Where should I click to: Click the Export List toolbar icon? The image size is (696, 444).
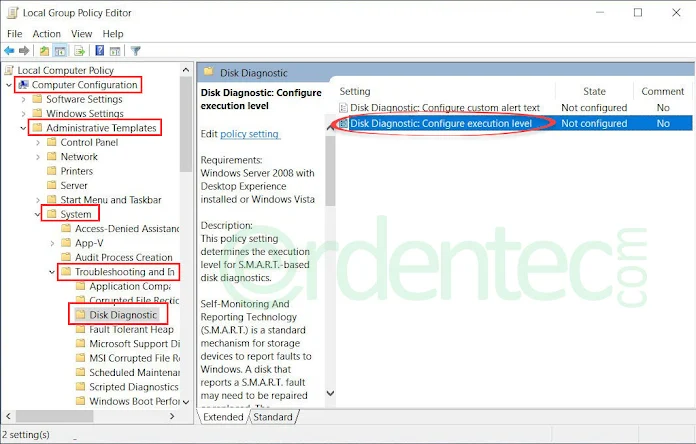click(x=79, y=51)
